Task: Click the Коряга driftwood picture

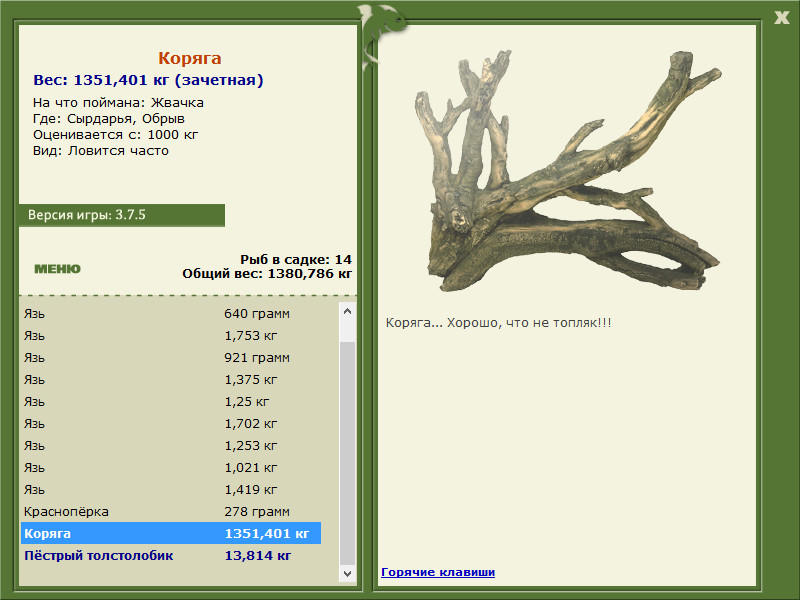Action: tap(567, 171)
